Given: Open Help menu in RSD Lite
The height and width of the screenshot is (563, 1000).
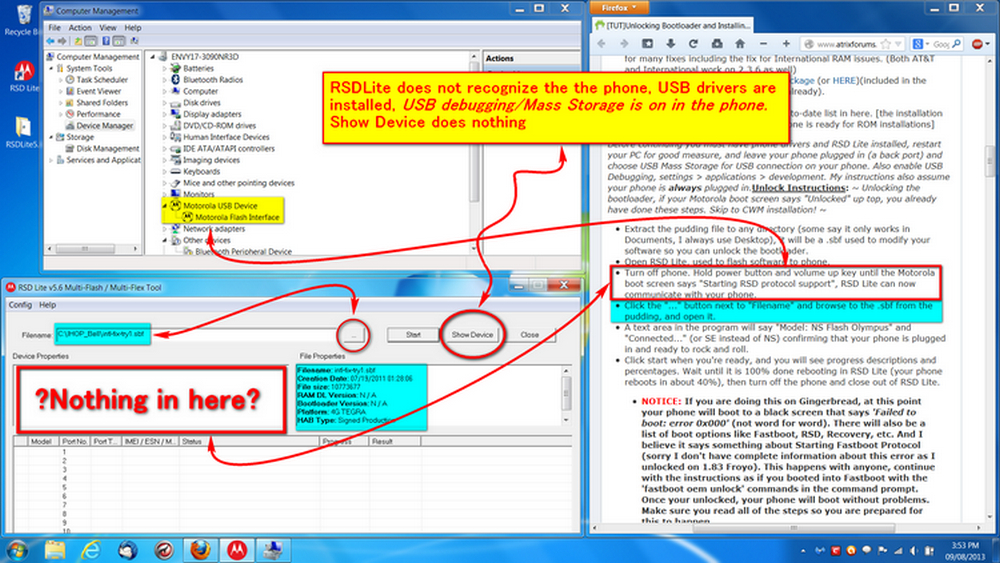Looking at the screenshot, I should (x=48, y=305).
